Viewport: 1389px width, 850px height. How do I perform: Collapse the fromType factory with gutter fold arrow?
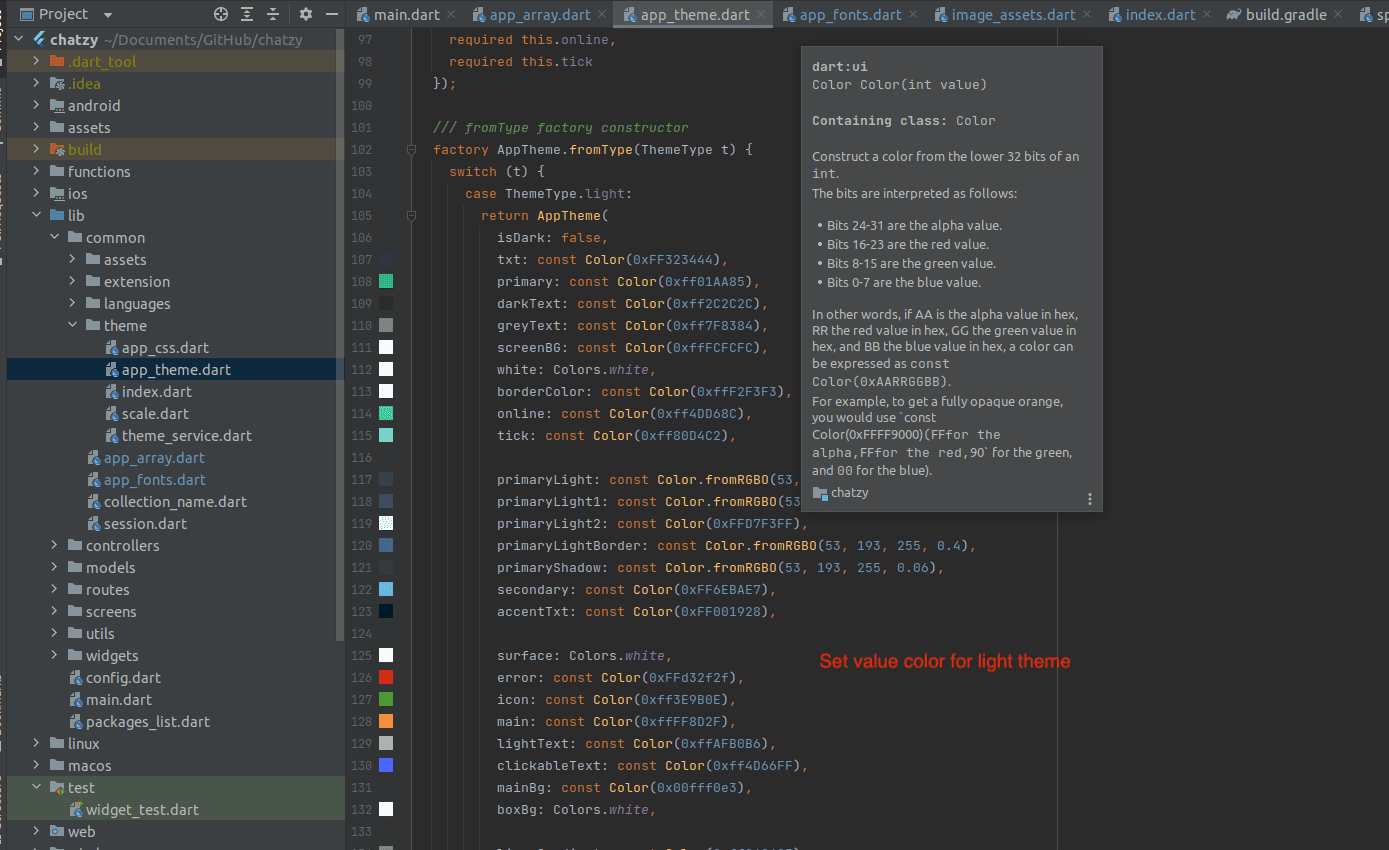411,148
